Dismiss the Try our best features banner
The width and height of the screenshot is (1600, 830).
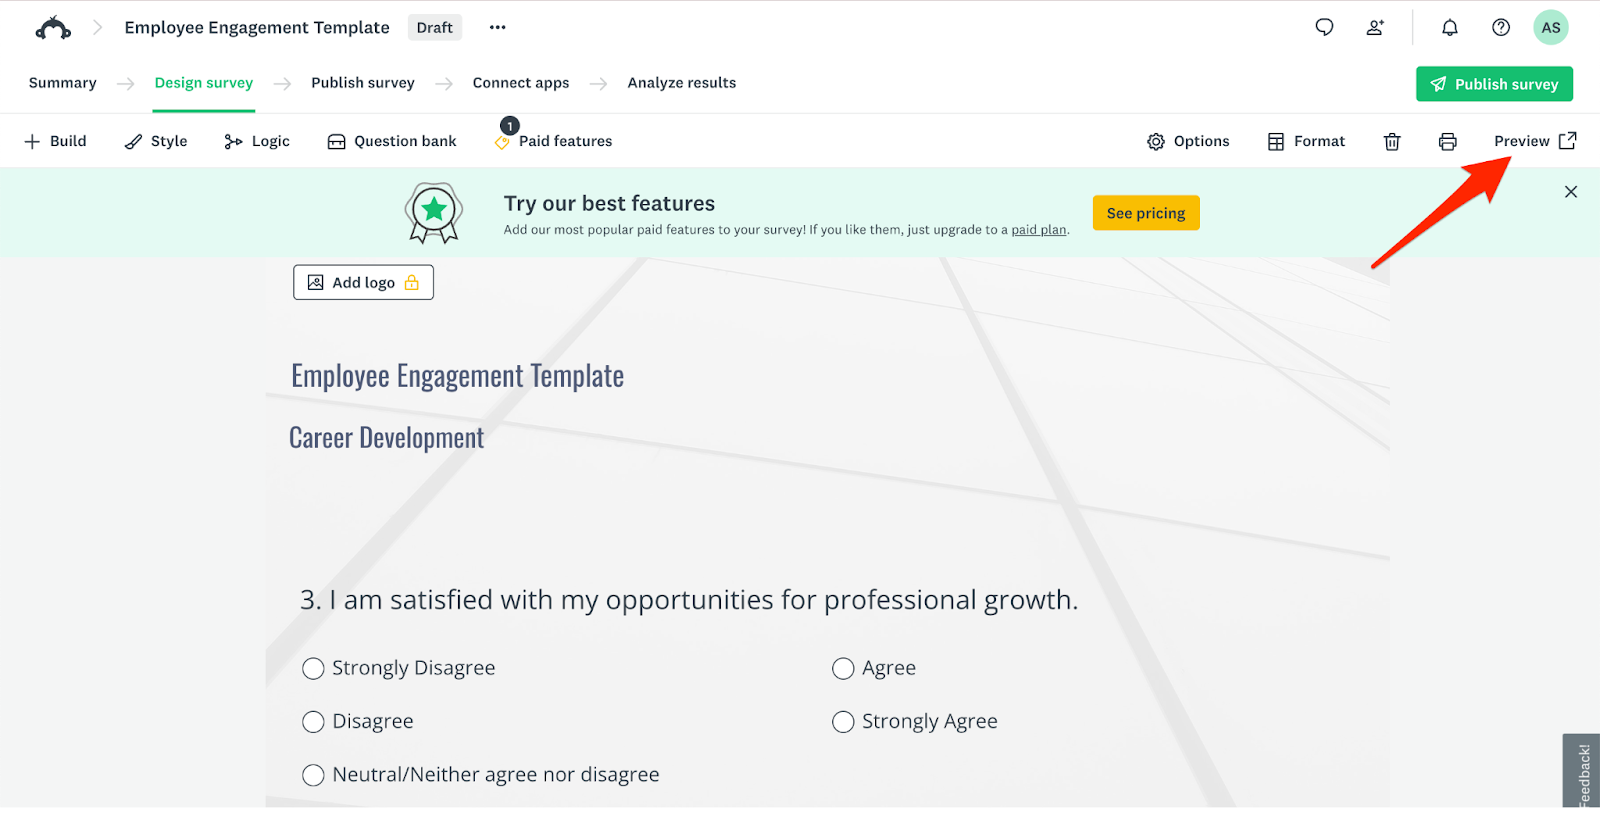coord(1570,191)
